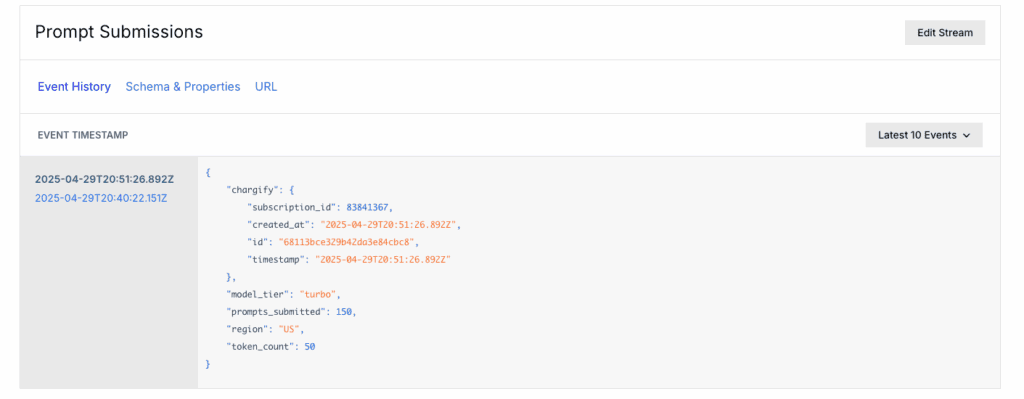Click the prompts_submitted value 150
The height and width of the screenshot is (399, 1024).
click(x=345, y=312)
